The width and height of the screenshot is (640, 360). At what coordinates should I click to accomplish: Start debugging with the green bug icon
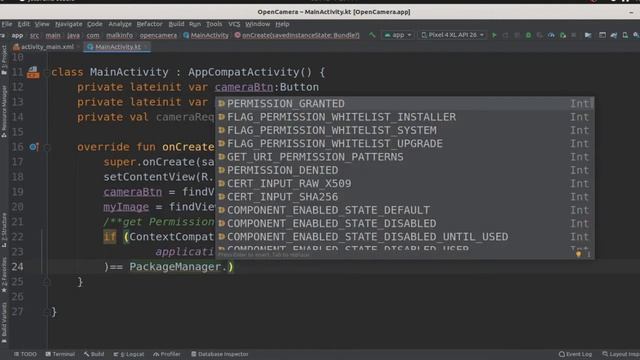tap(529, 35)
